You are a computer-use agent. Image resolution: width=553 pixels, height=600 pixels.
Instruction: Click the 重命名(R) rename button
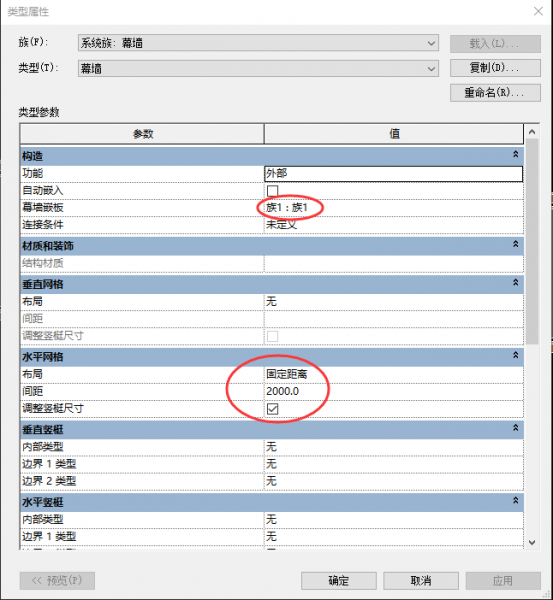[495, 93]
